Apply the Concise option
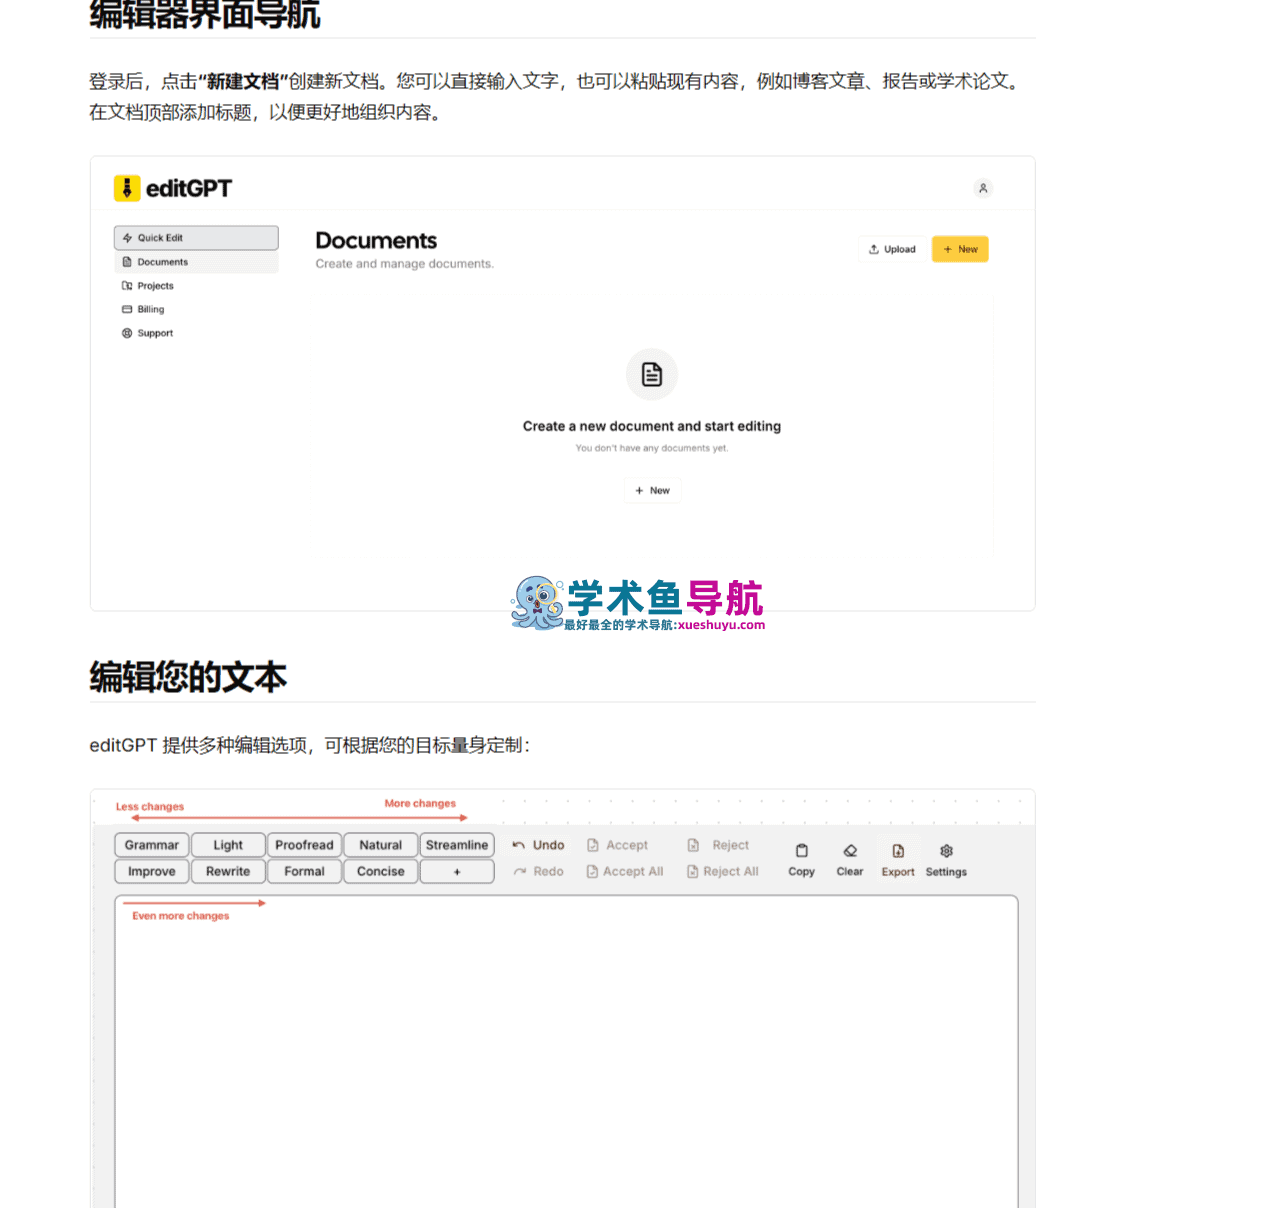This screenshot has height=1208, width=1276. click(381, 872)
